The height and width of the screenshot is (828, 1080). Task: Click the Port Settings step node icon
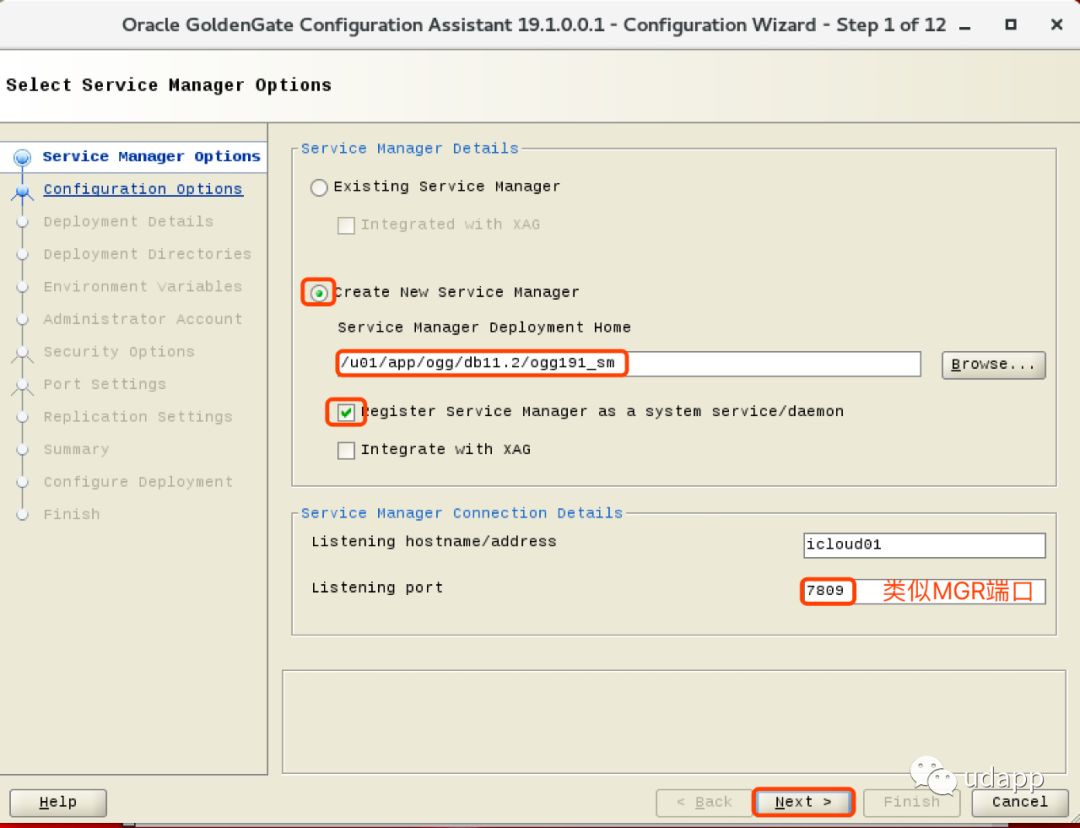(22, 385)
